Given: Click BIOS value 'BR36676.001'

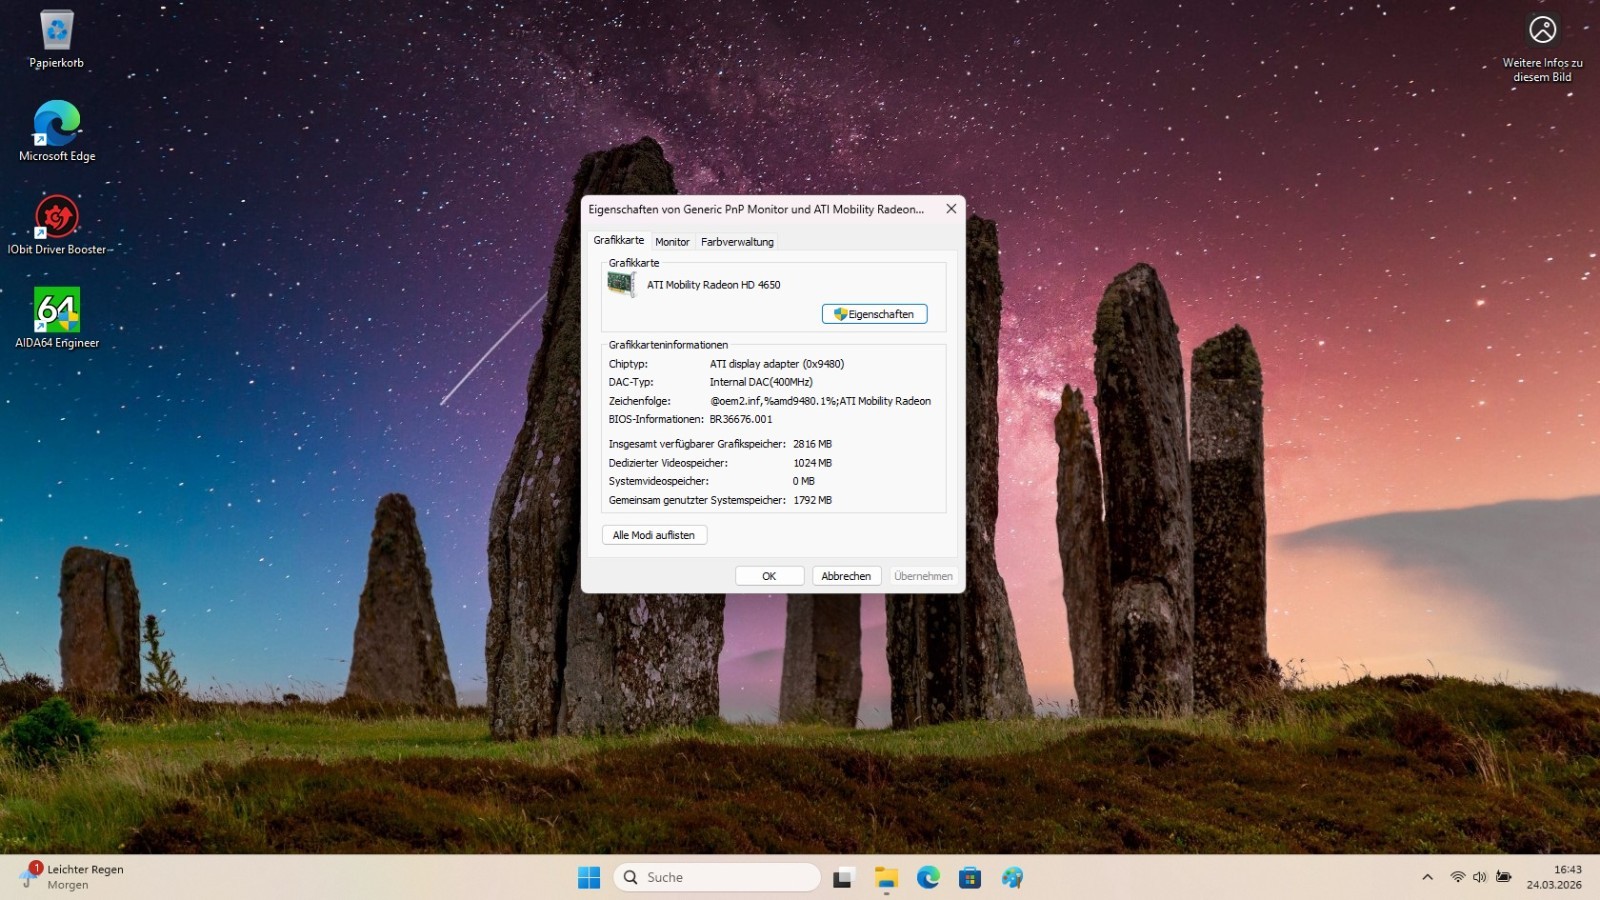Looking at the screenshot, I should coord(741,419).
